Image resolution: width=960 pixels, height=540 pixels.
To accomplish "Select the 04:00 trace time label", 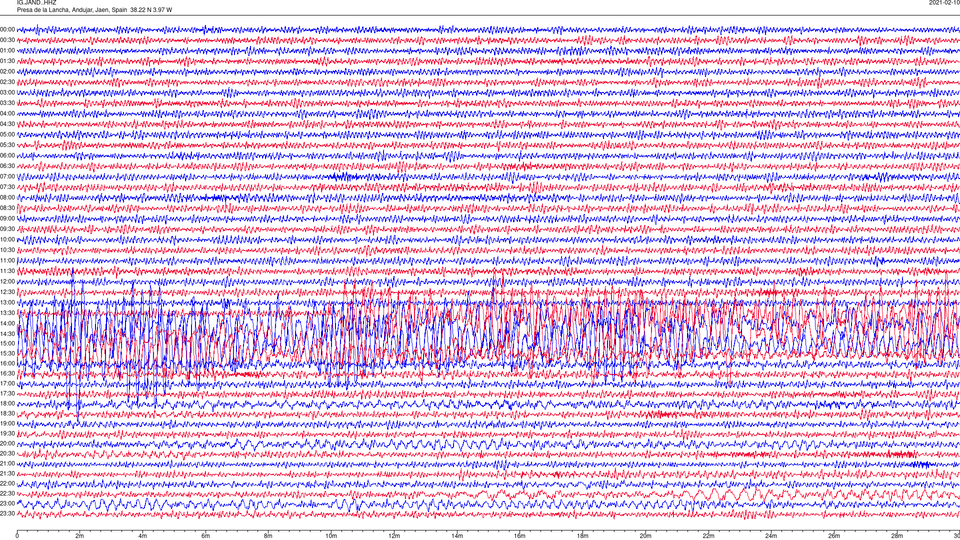I will click(7, 113).
